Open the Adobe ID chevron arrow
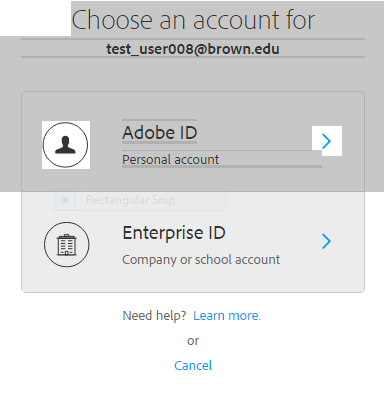Screen dimensions: 384x396 coord(327,141)
